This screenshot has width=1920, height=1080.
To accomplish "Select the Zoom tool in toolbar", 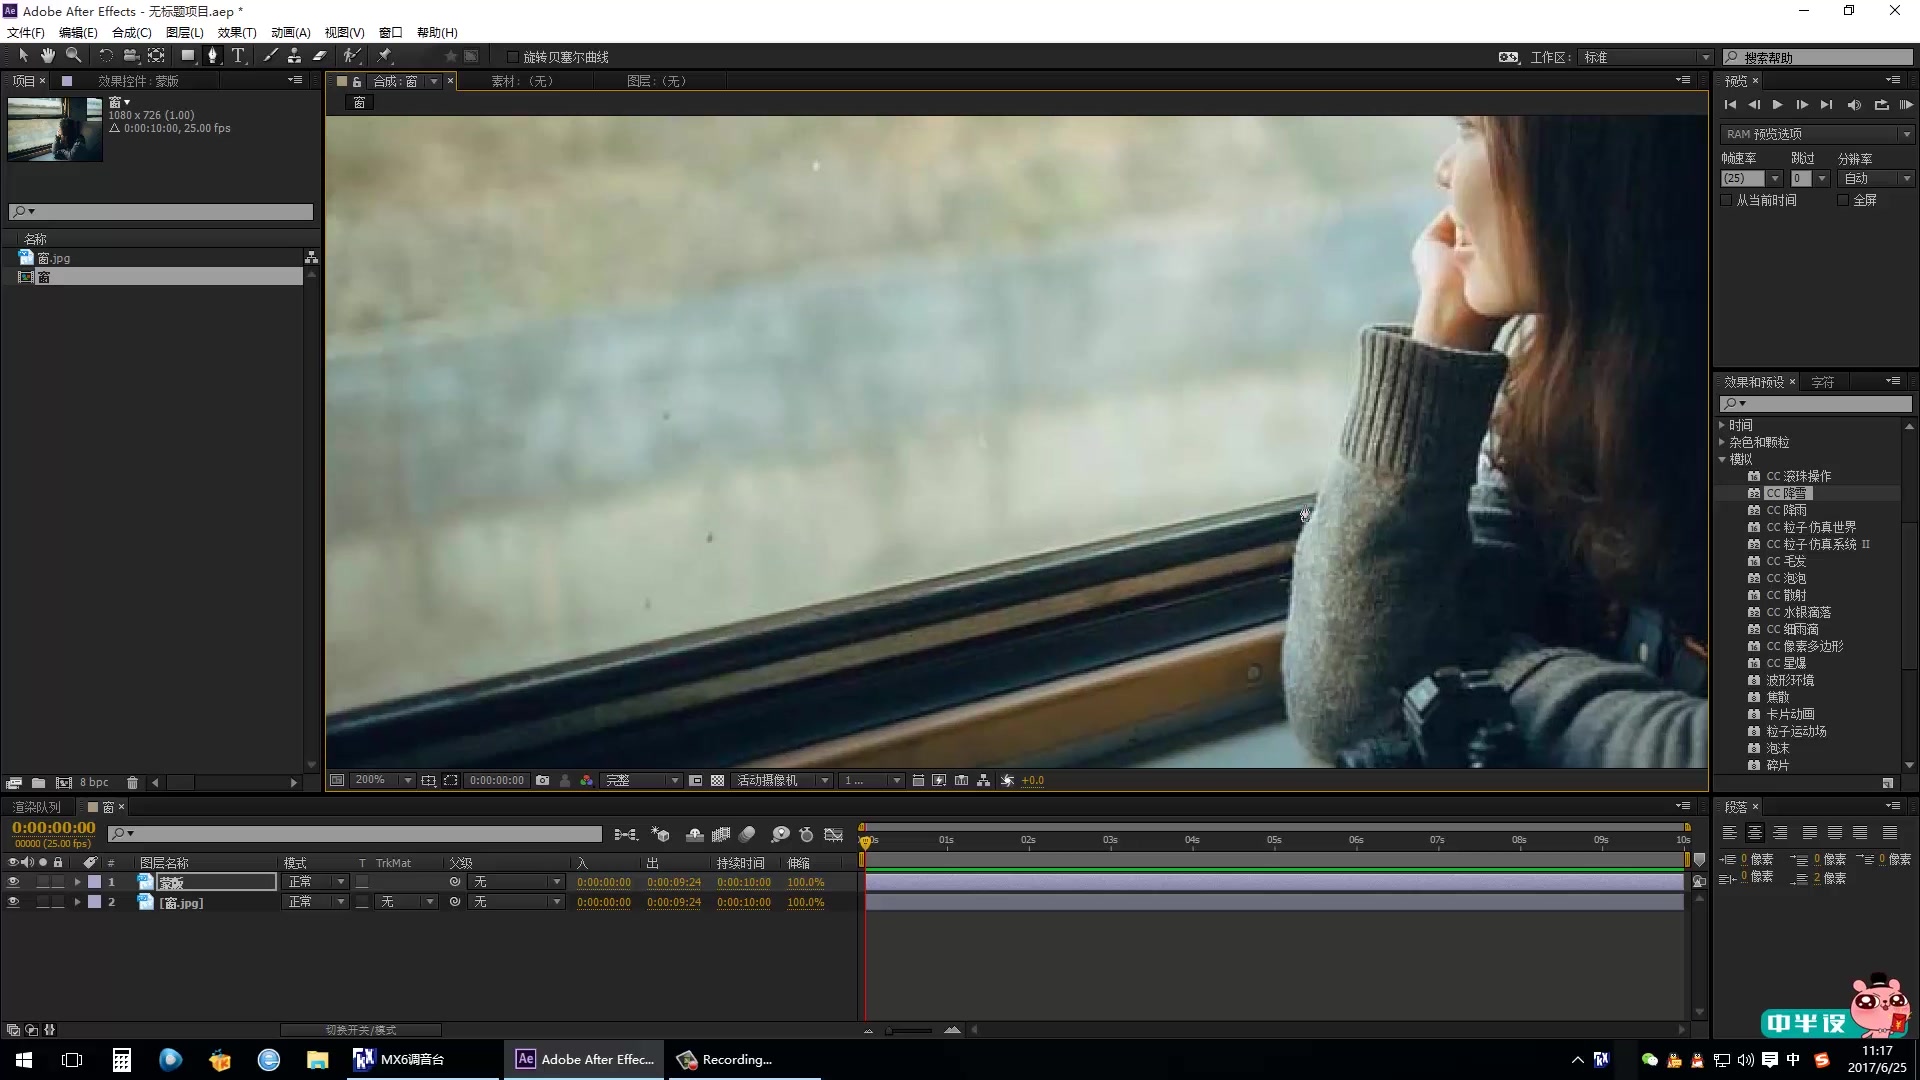I will click(73, 56).
